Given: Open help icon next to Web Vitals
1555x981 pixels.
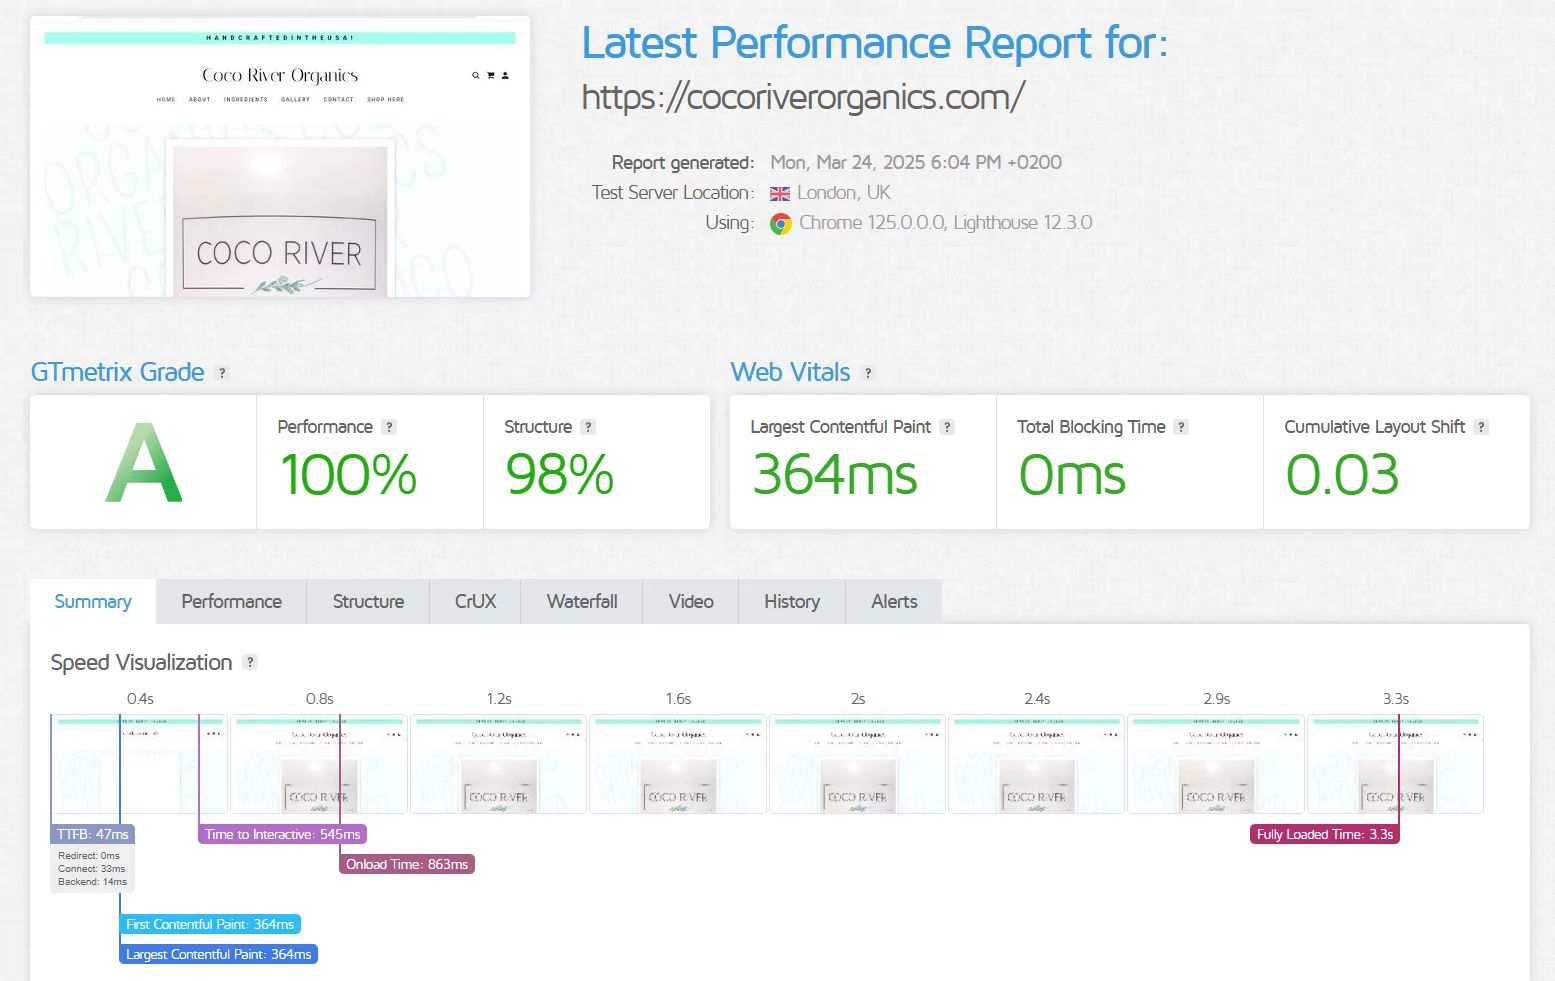Looking at the screenshot, I should click(x=868, y=373).
